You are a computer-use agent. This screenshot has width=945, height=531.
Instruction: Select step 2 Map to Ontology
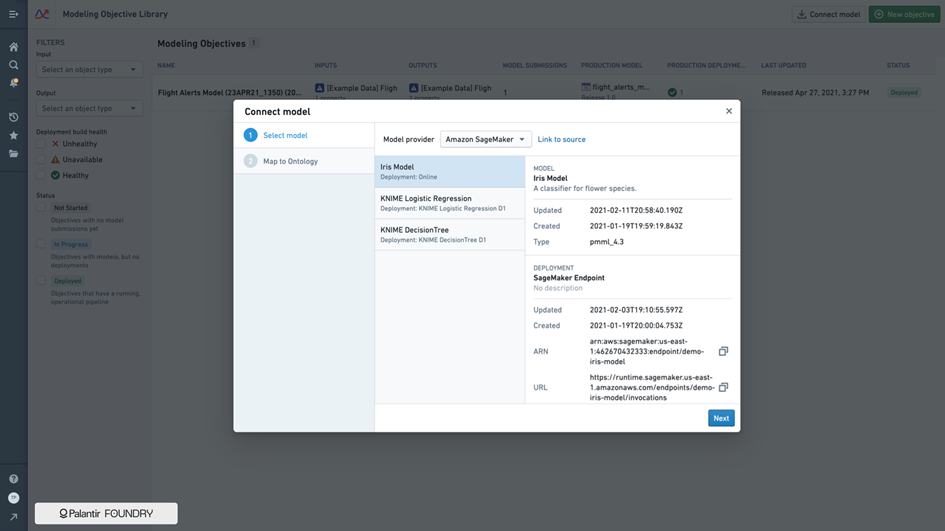pos(304,161)
